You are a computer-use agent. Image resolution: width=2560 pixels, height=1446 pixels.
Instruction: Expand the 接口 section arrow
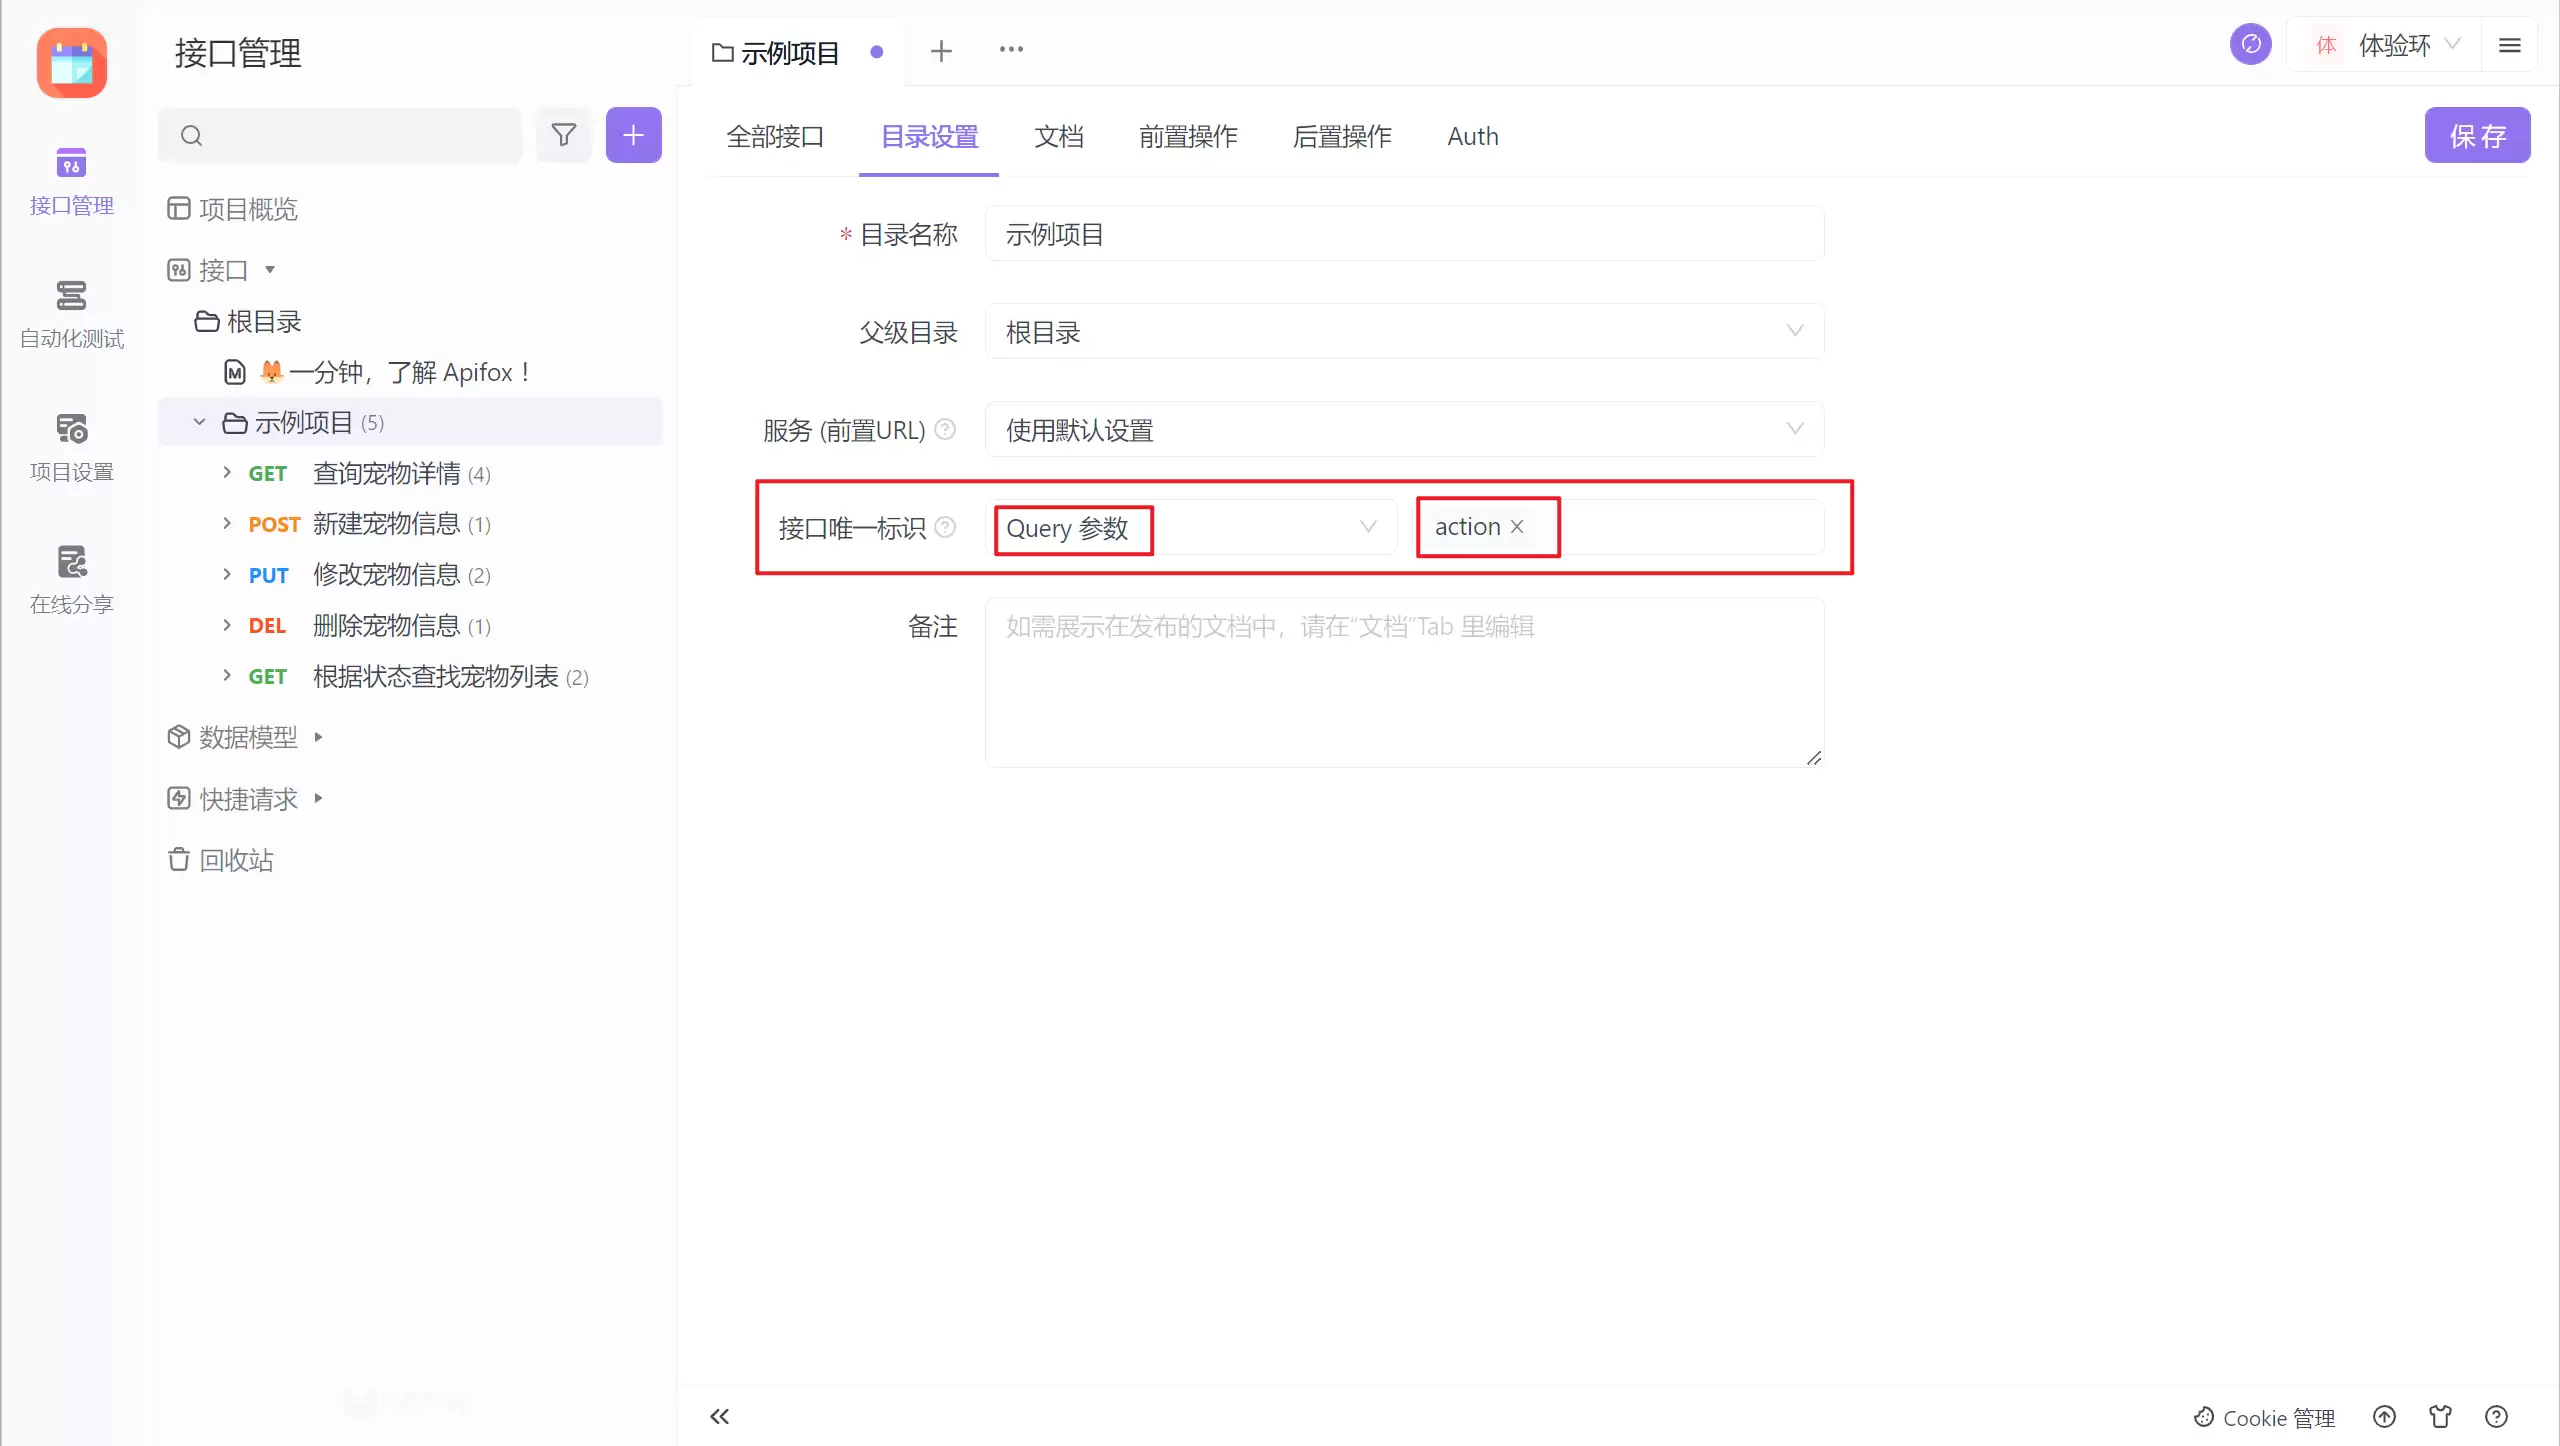click(270, 270)
